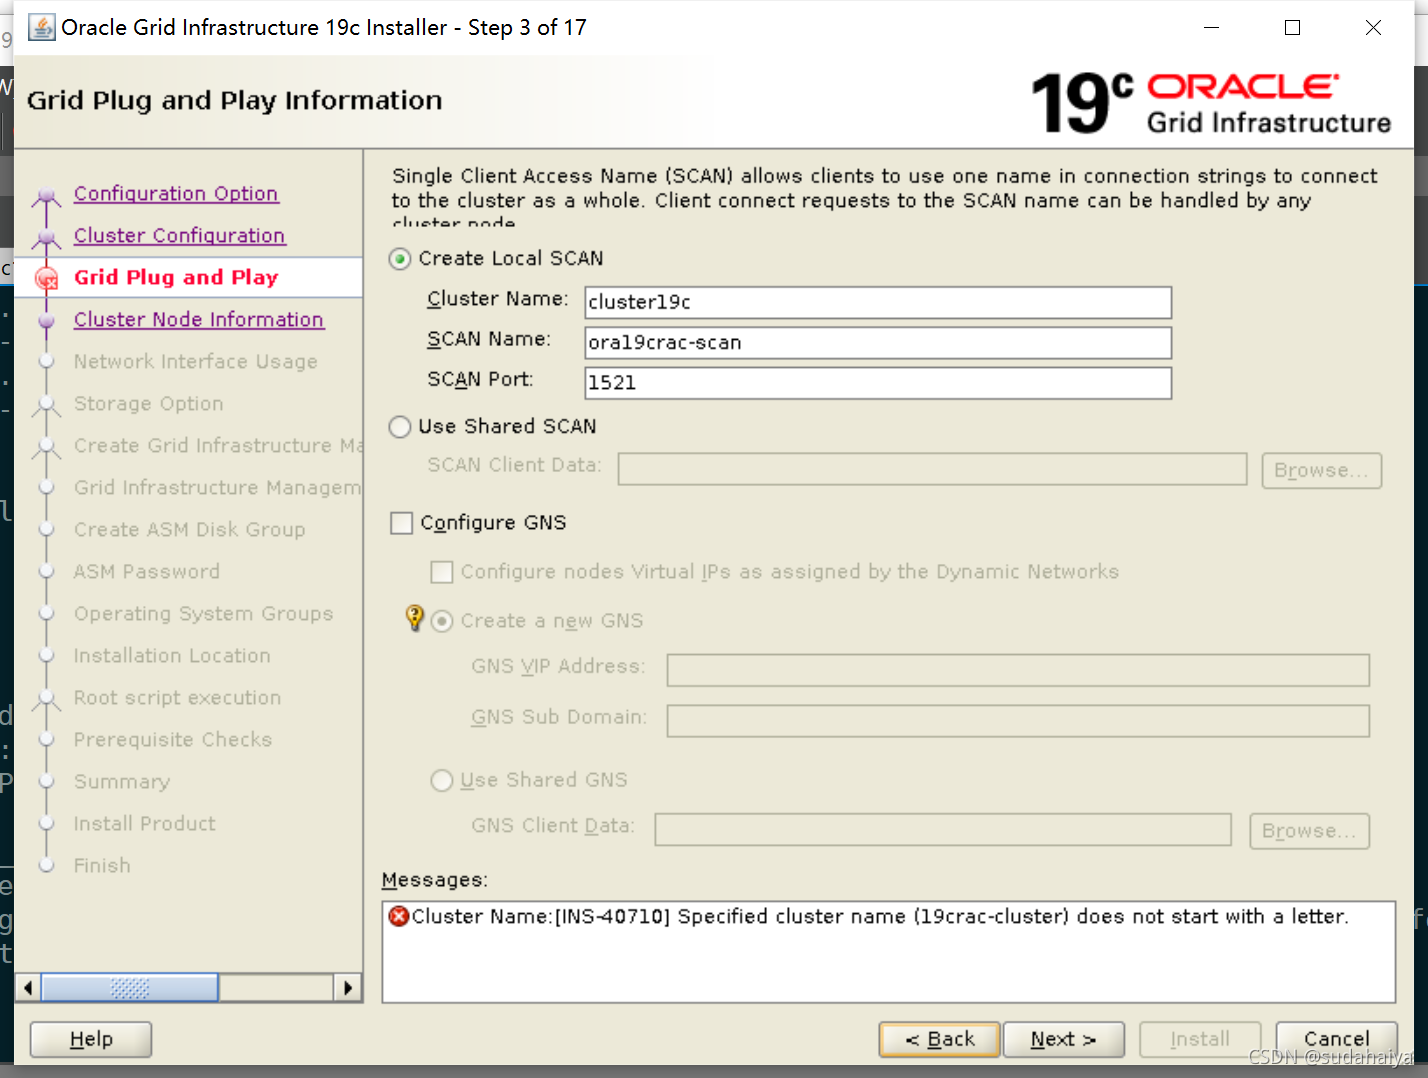Click the Installation Location step

coord(172,656)
